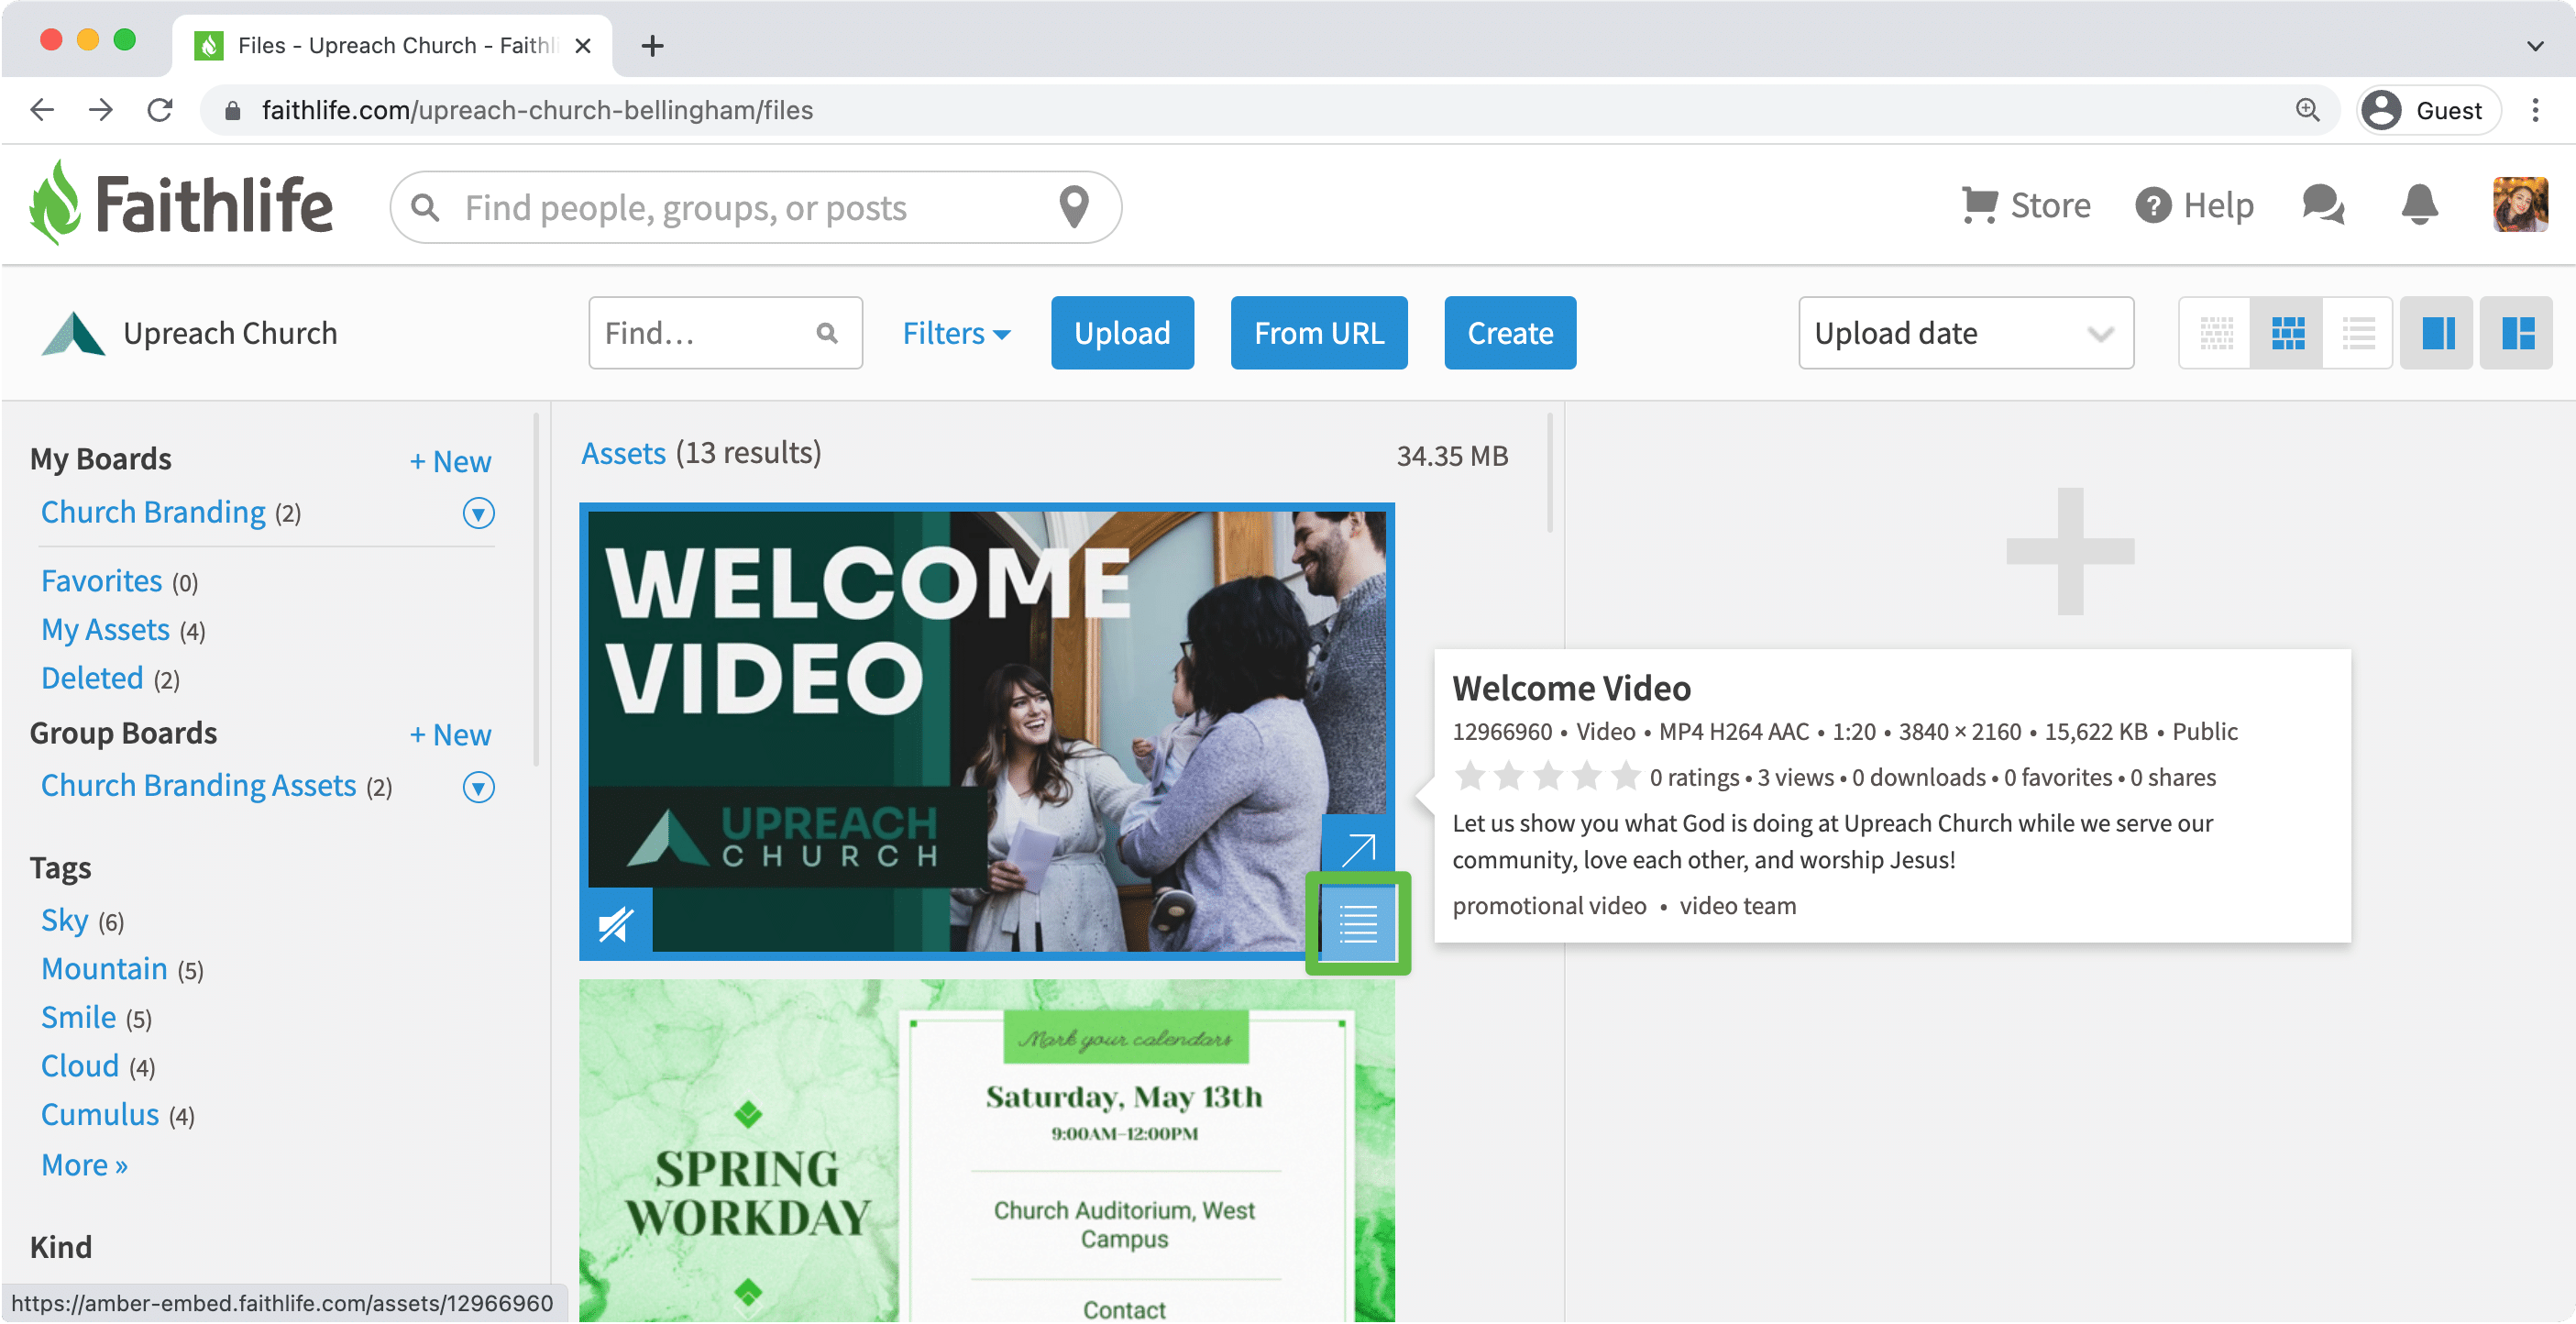
Task: Click the Create button
Action: pos(1510,333)
